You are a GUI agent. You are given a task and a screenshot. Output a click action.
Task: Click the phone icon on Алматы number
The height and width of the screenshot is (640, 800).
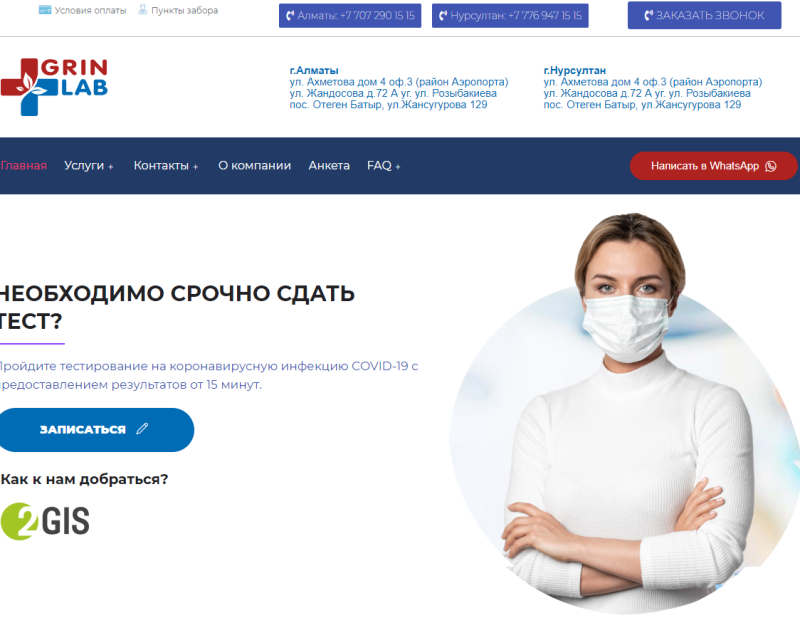click(x=290, y=16)
